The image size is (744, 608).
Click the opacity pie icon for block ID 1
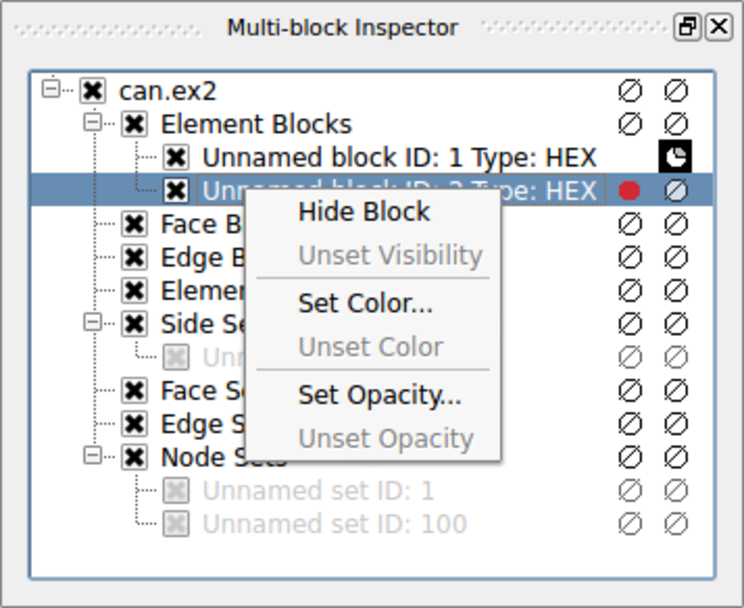676,157
